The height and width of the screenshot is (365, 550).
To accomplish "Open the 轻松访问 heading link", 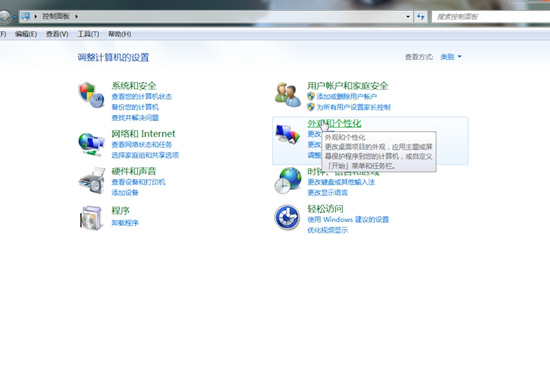I will 325,209.
